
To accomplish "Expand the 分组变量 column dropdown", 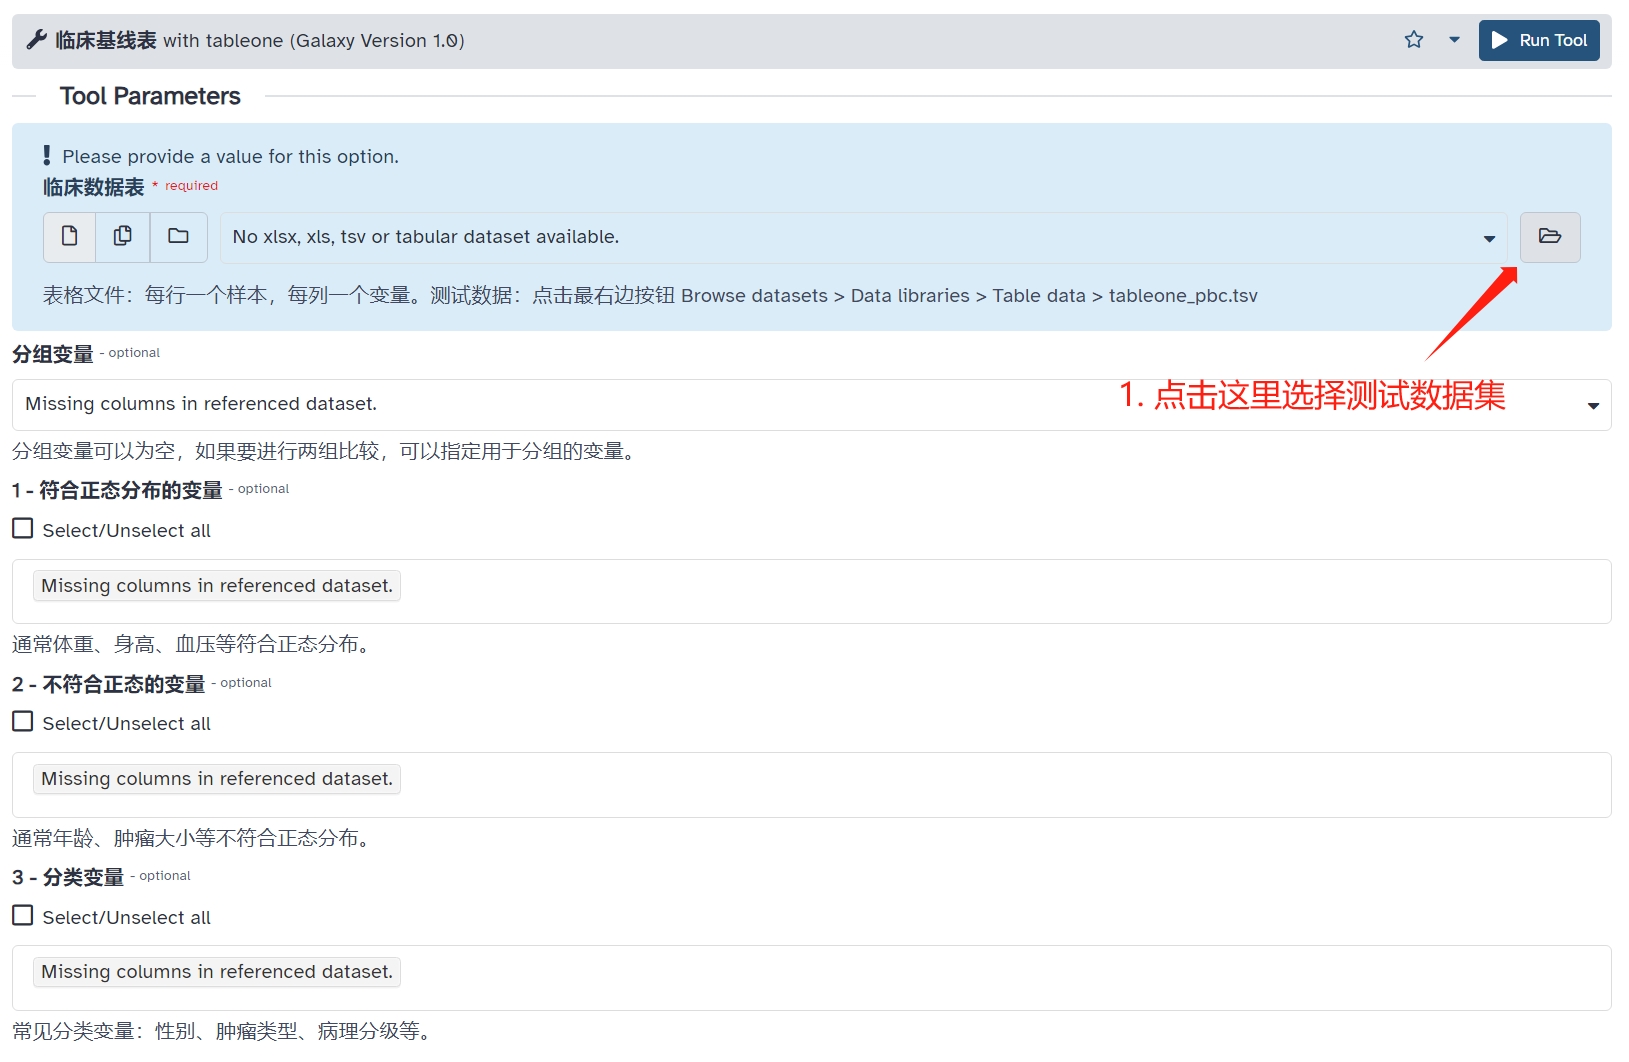I will [x=811, y=404].
